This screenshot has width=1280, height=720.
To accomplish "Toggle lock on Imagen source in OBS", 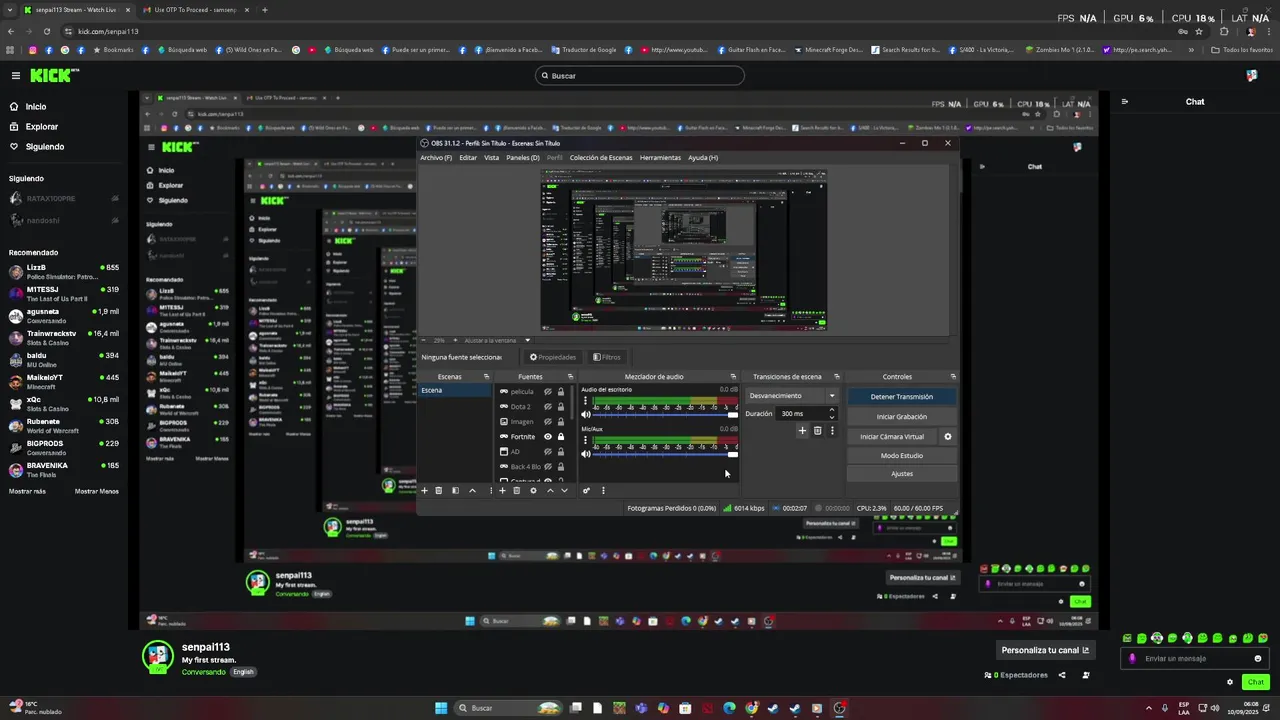I will (x=561, y=421).
